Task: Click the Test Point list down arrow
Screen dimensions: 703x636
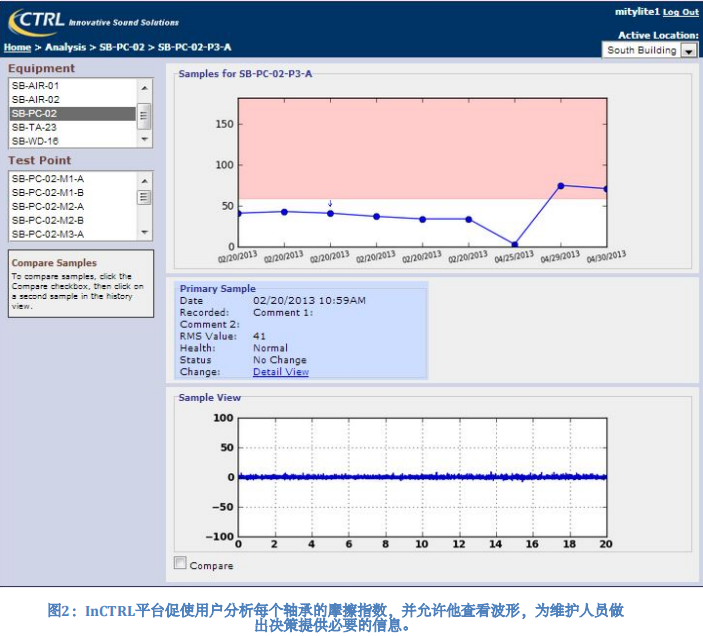Action: click(x=146, y=233)
